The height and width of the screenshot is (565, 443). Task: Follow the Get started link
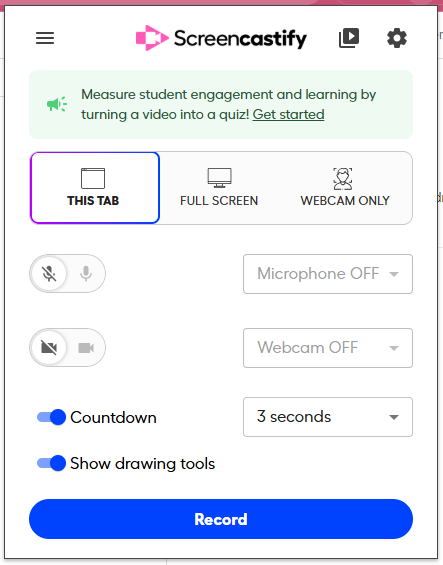(288, 115)
